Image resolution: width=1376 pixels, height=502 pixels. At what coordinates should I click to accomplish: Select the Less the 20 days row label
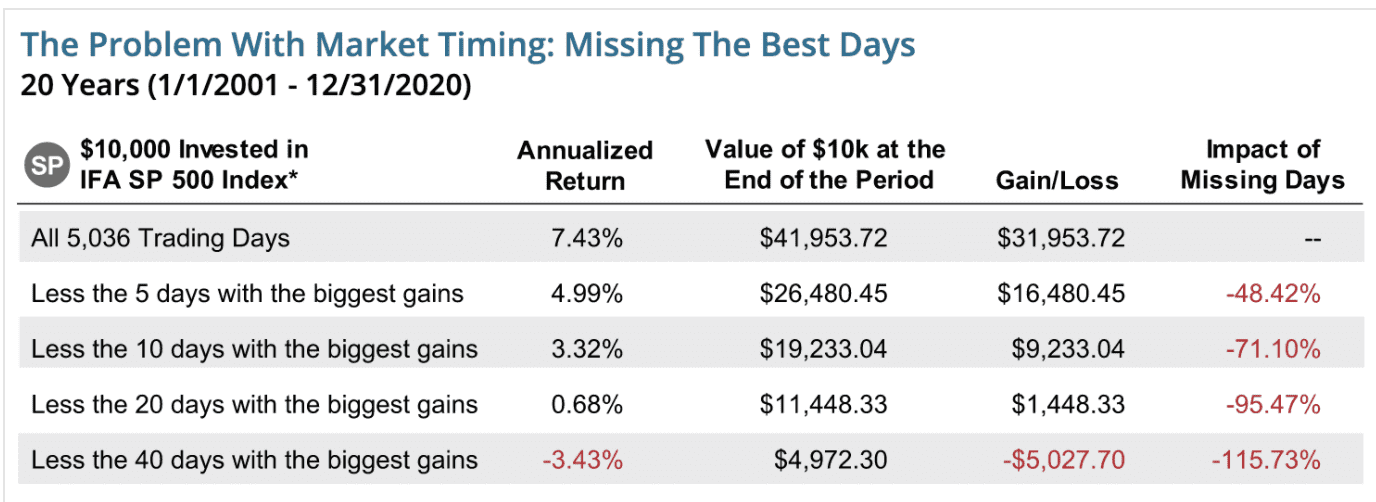254,405
